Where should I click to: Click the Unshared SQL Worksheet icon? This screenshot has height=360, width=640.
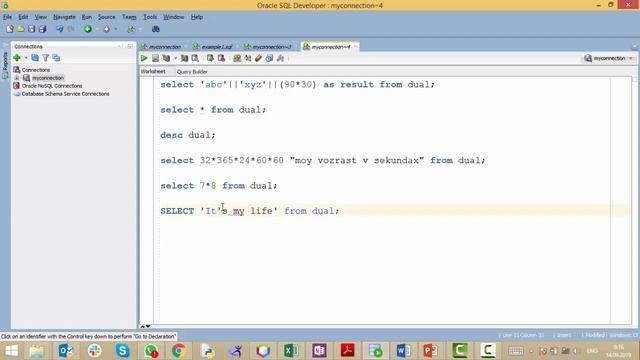click(237, 58)
